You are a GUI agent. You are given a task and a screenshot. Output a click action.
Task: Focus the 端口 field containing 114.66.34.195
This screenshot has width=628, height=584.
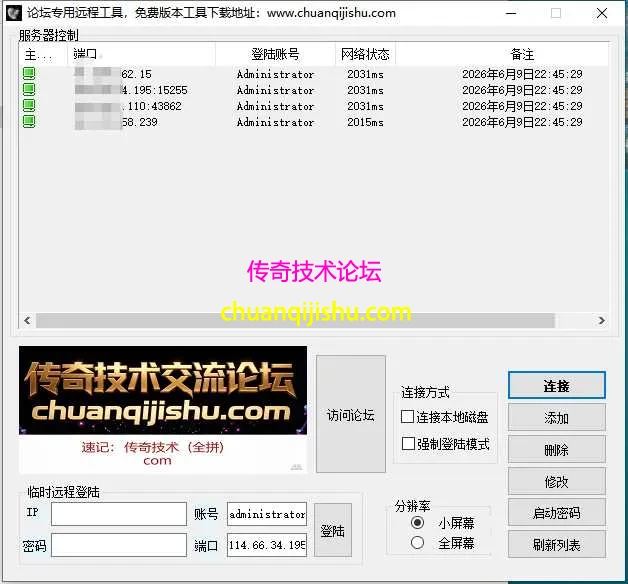click(267, 545)
